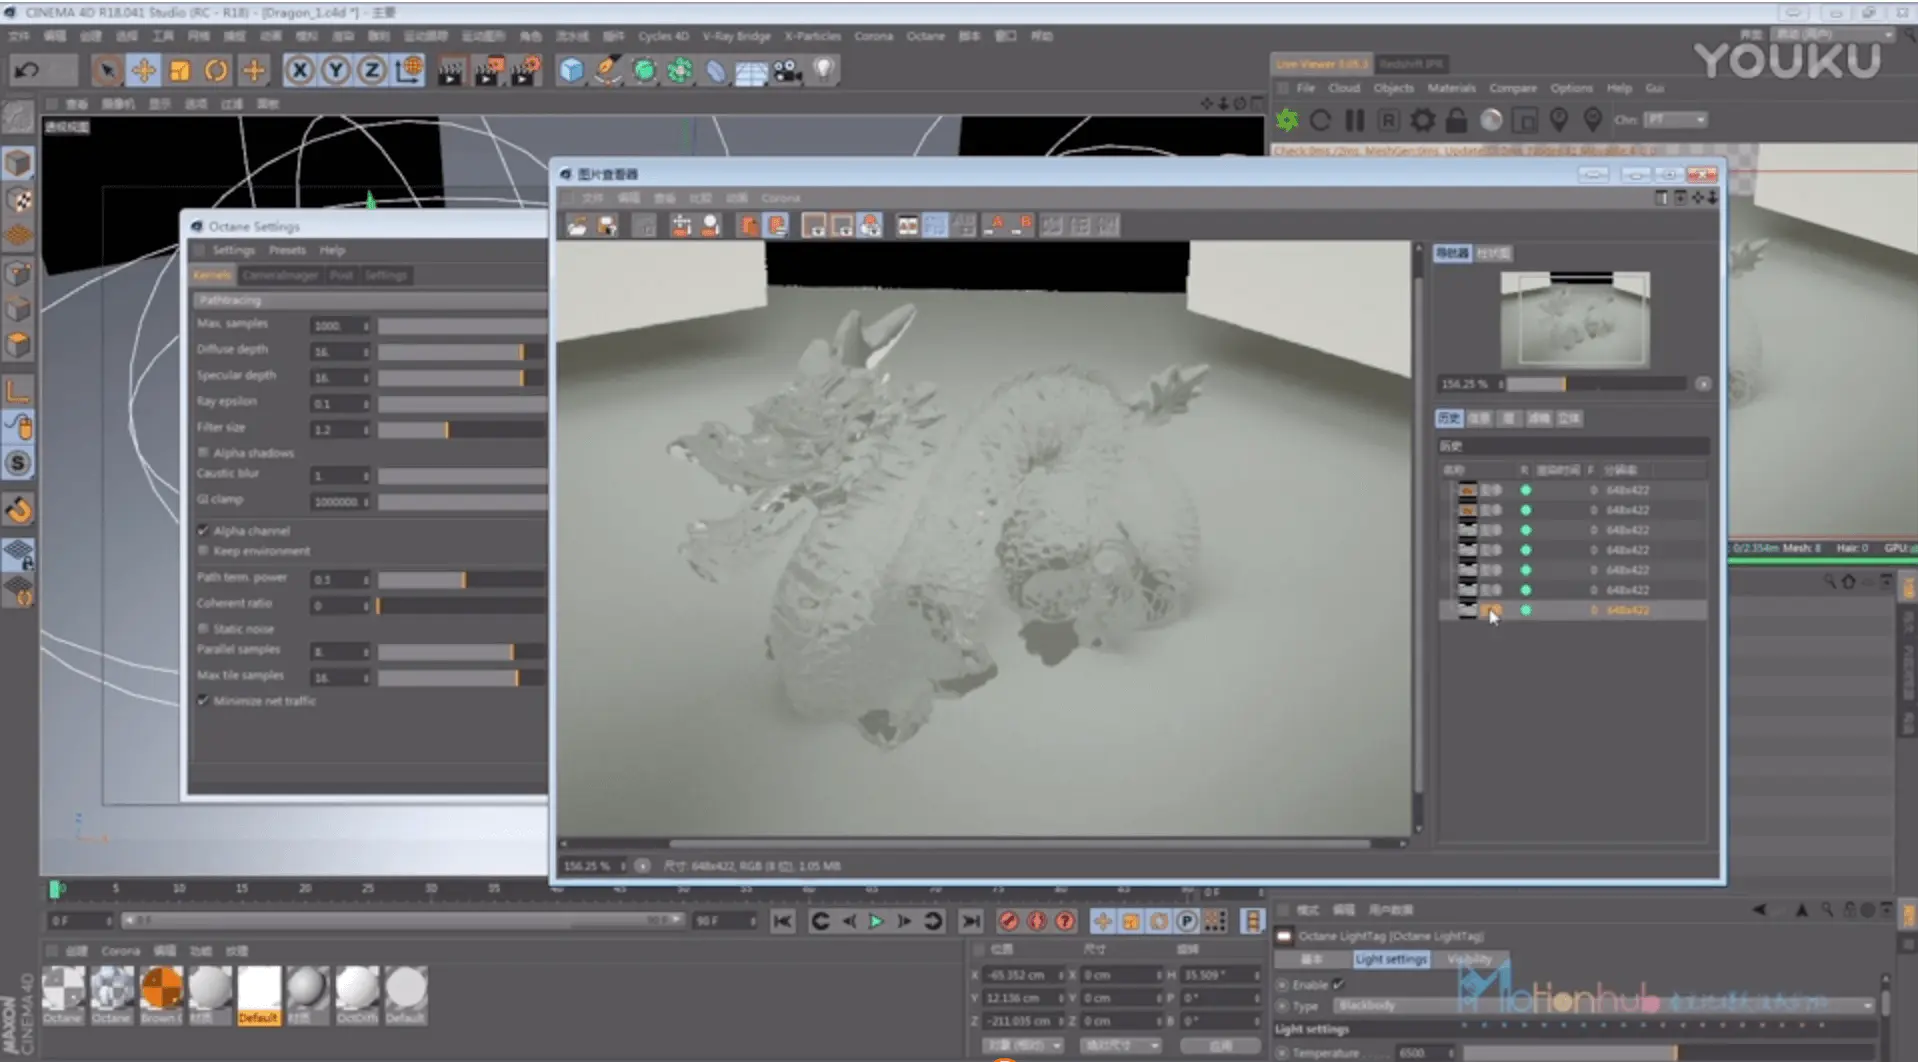
Task: Open the Corona menu
Action: pos(873,36)
